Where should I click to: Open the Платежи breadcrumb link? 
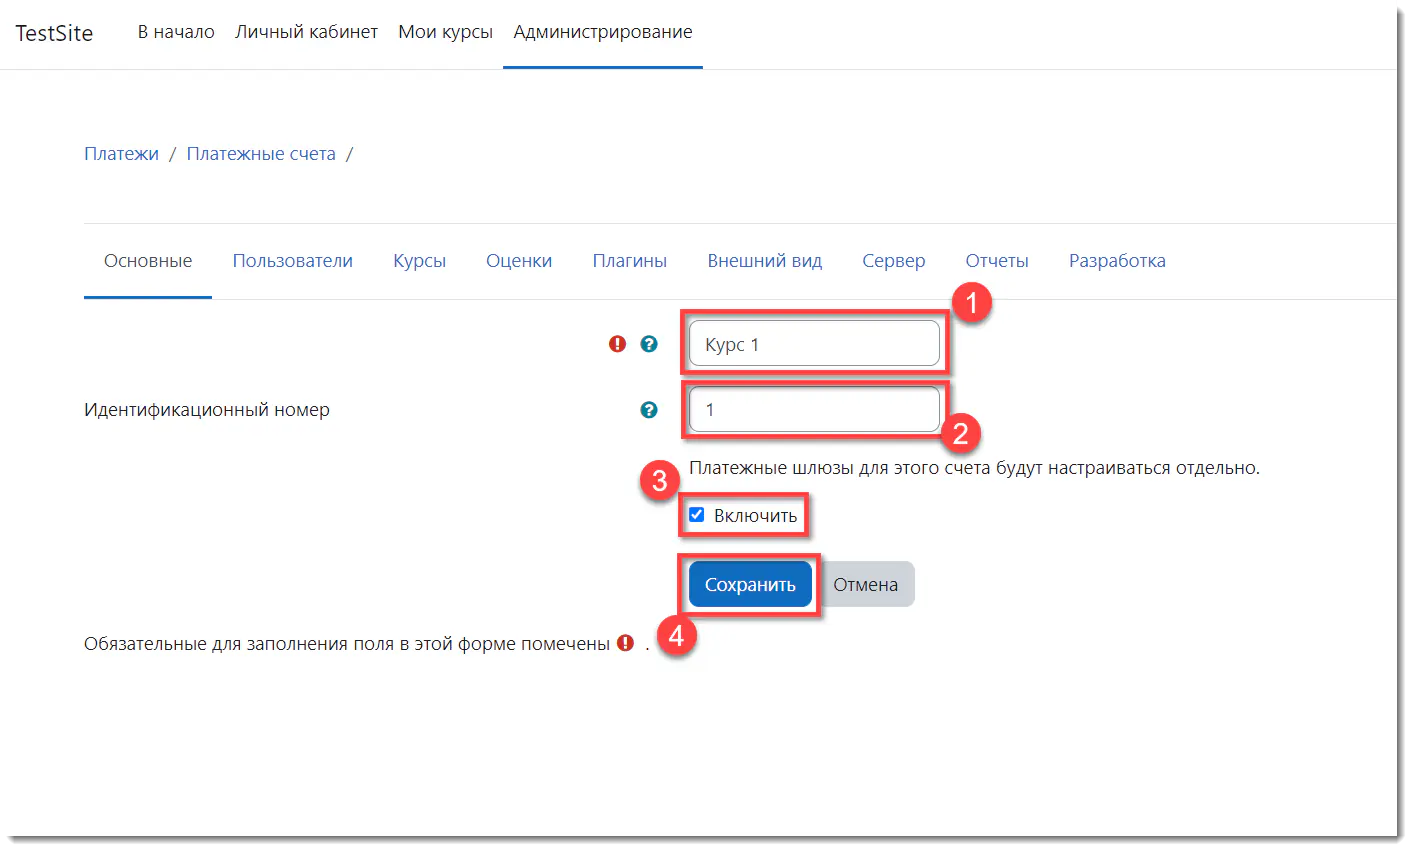(121, 154)
